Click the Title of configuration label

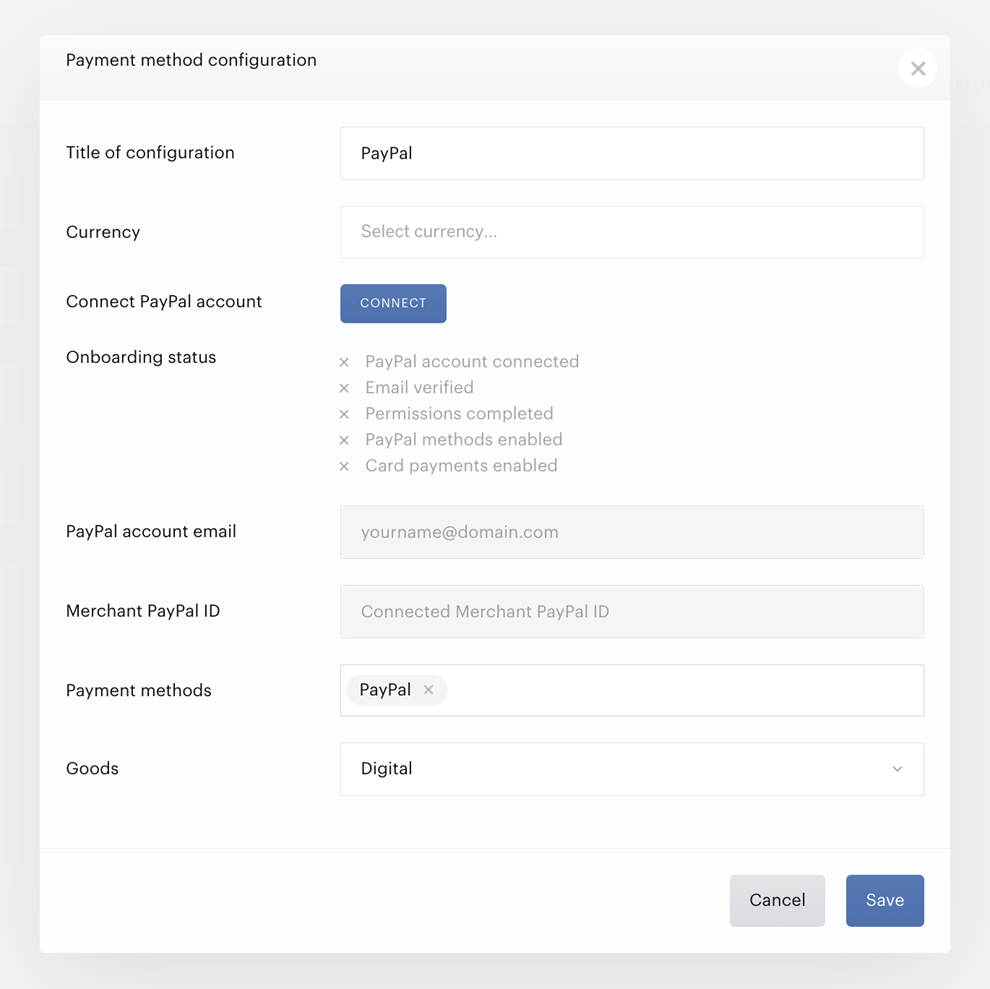pos(150,152)
